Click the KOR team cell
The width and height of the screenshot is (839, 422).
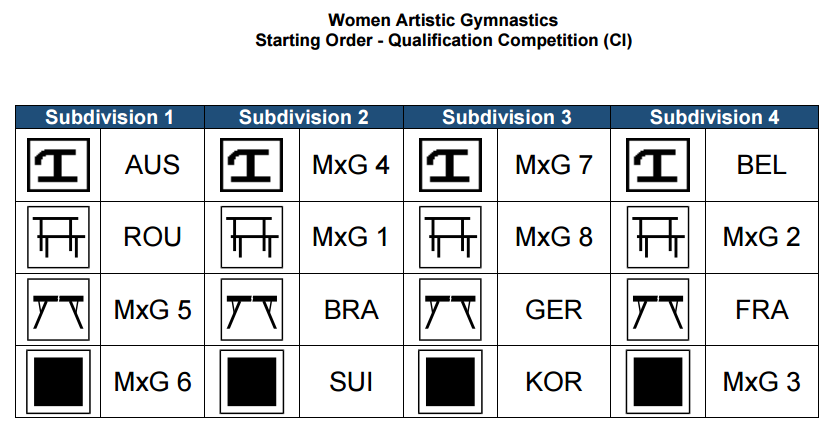coord(553,382)
